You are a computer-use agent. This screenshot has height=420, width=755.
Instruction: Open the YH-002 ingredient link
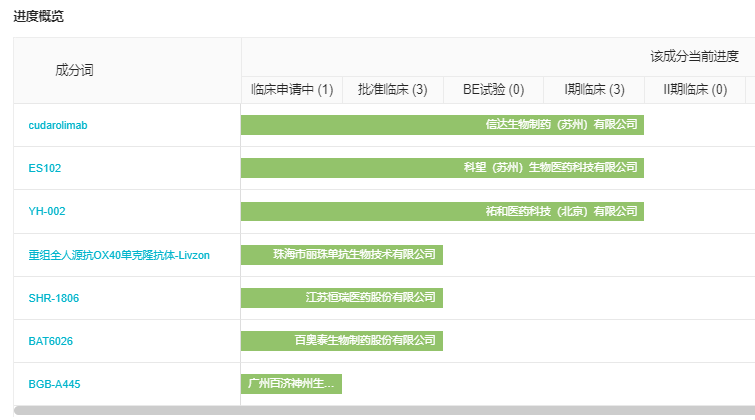(47, 211)
